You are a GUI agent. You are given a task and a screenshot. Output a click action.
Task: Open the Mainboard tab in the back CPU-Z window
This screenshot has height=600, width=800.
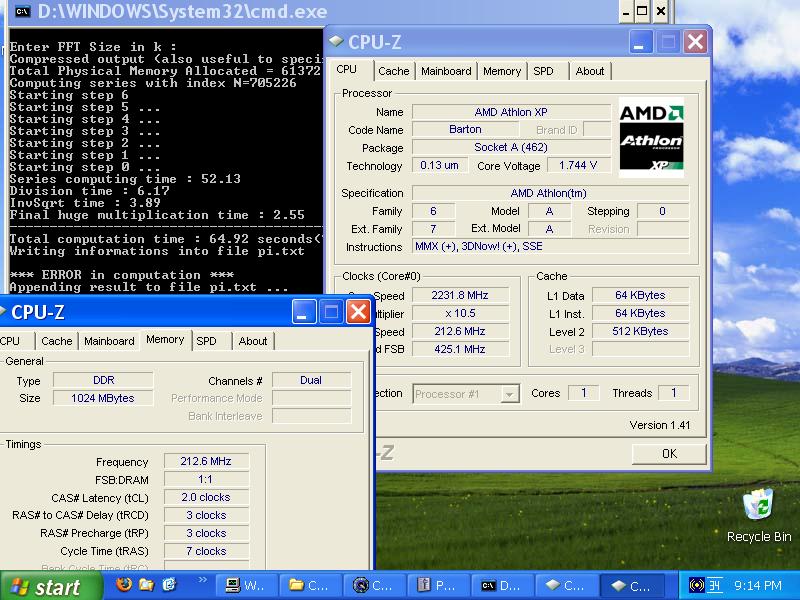point(446,71)
